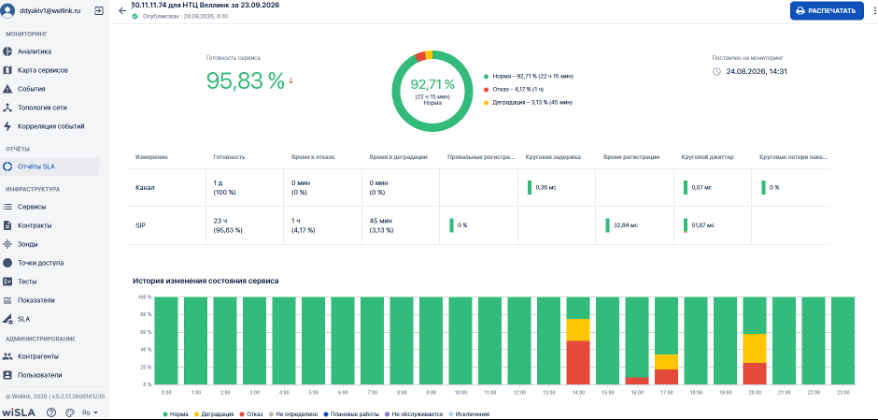
Task: Toggle Плановые работы legend item
Action: [x=350, y=414]
